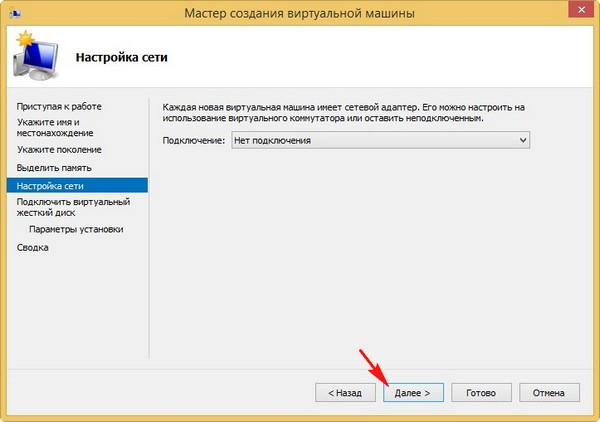The image size is (600, 422).
Task: Click the Далее > button
Action: tap(413, 393)
